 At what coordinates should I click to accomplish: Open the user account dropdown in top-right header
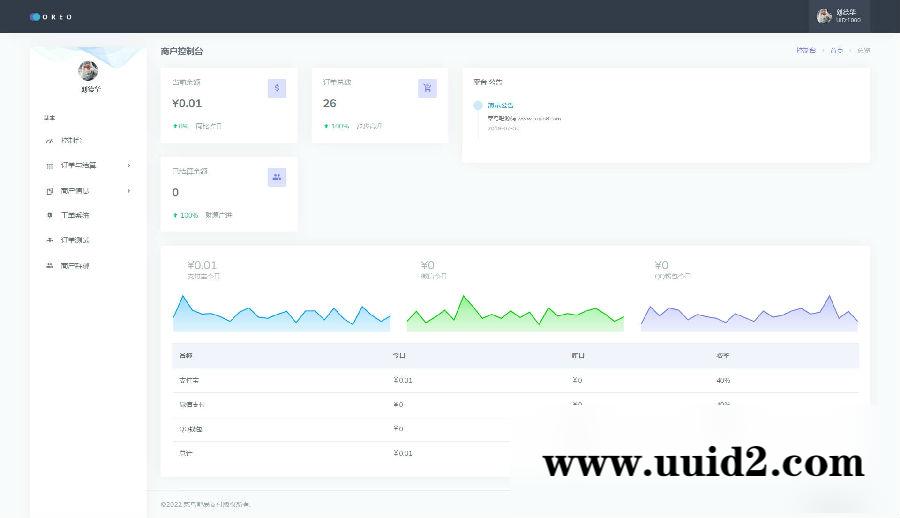[x=839, y=16]
